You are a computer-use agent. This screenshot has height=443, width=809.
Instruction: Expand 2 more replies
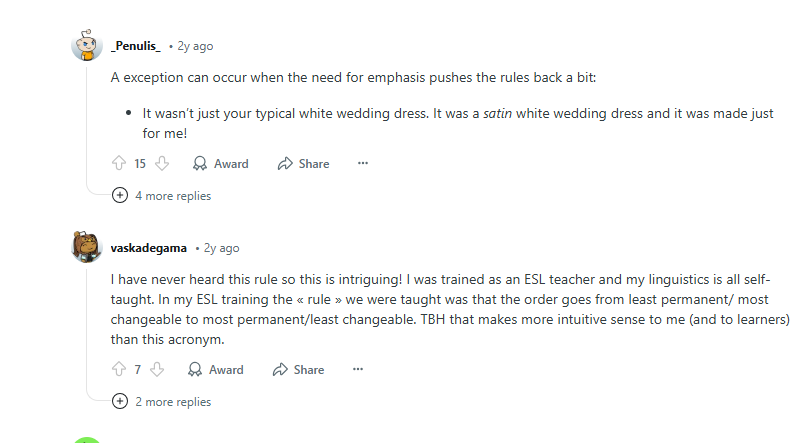164,401
